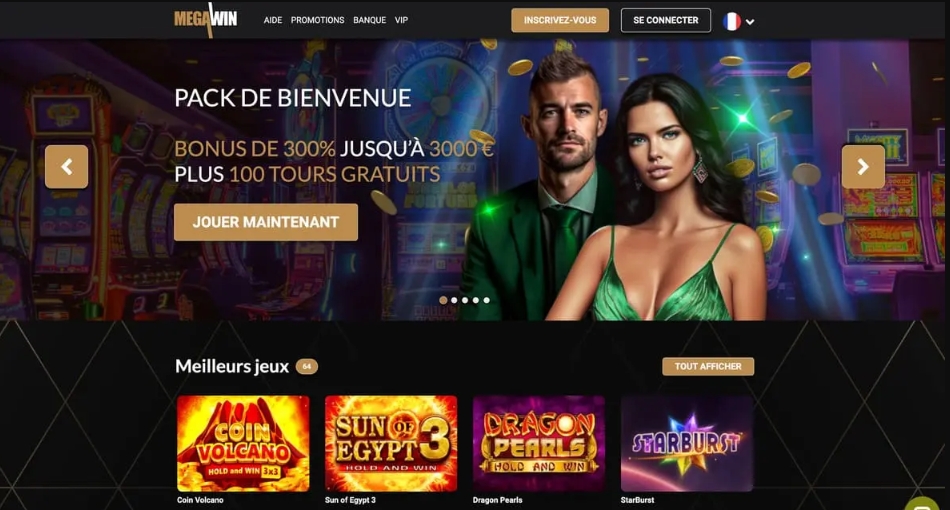
Task: Click the SE CONNECTER button
Action: tap(666, 20)
